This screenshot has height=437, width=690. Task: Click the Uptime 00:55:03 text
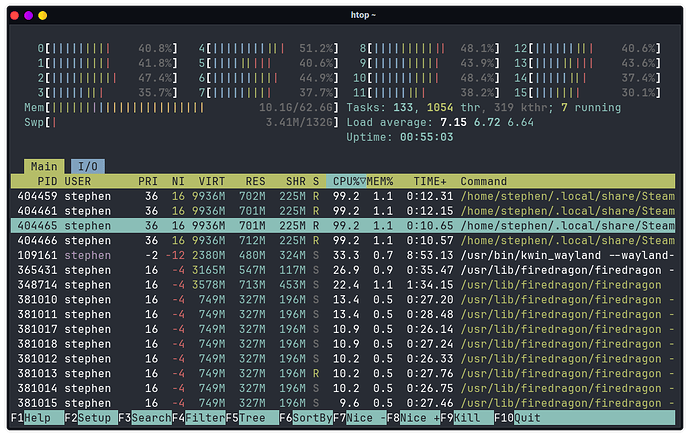(x=400, y=137)
